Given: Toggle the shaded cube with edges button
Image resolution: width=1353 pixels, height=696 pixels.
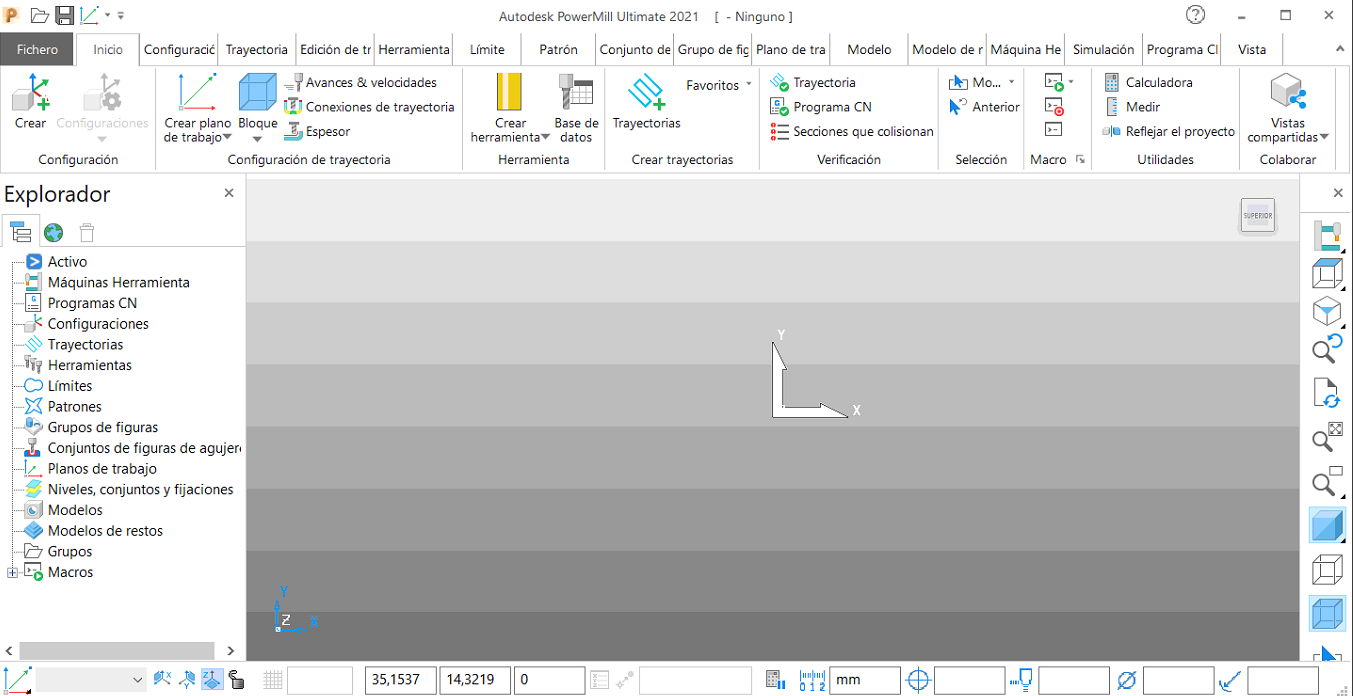Looking at the screenshot, I should pyautogui.click(x=1327, y=613).
